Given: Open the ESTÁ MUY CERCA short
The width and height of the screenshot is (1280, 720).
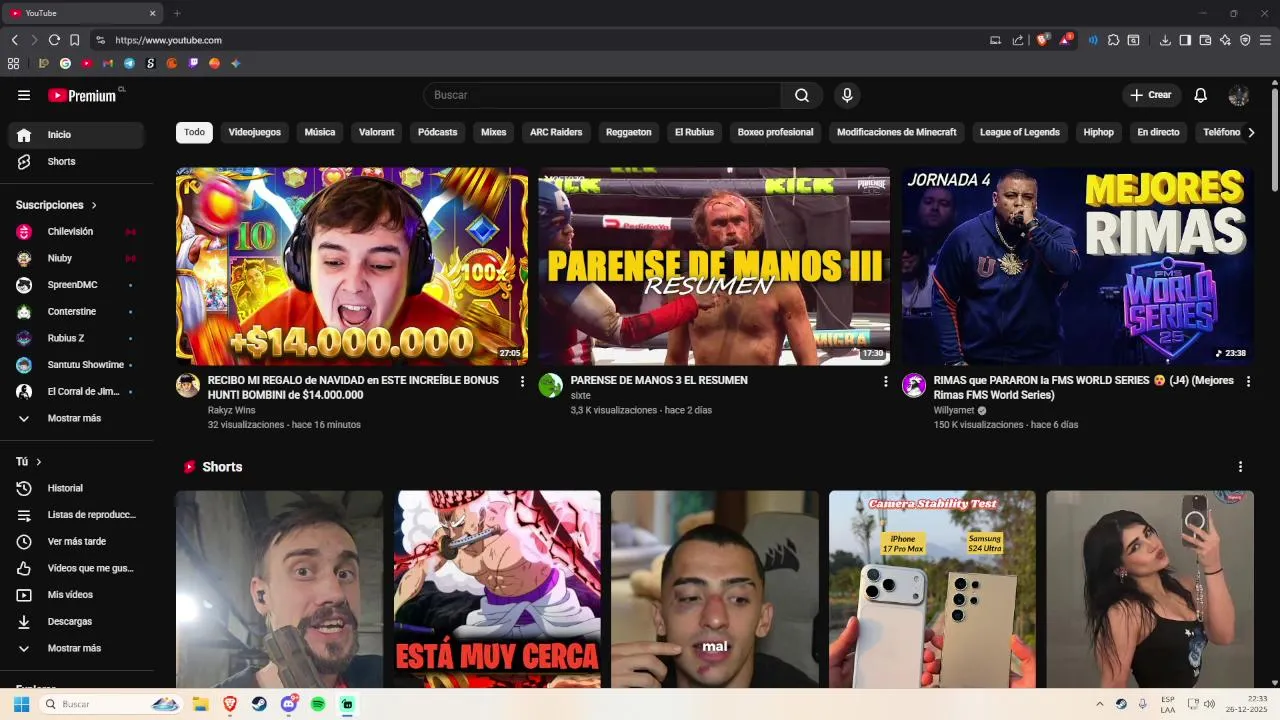Looking at the screenshot, I should (x=497, y=589).
